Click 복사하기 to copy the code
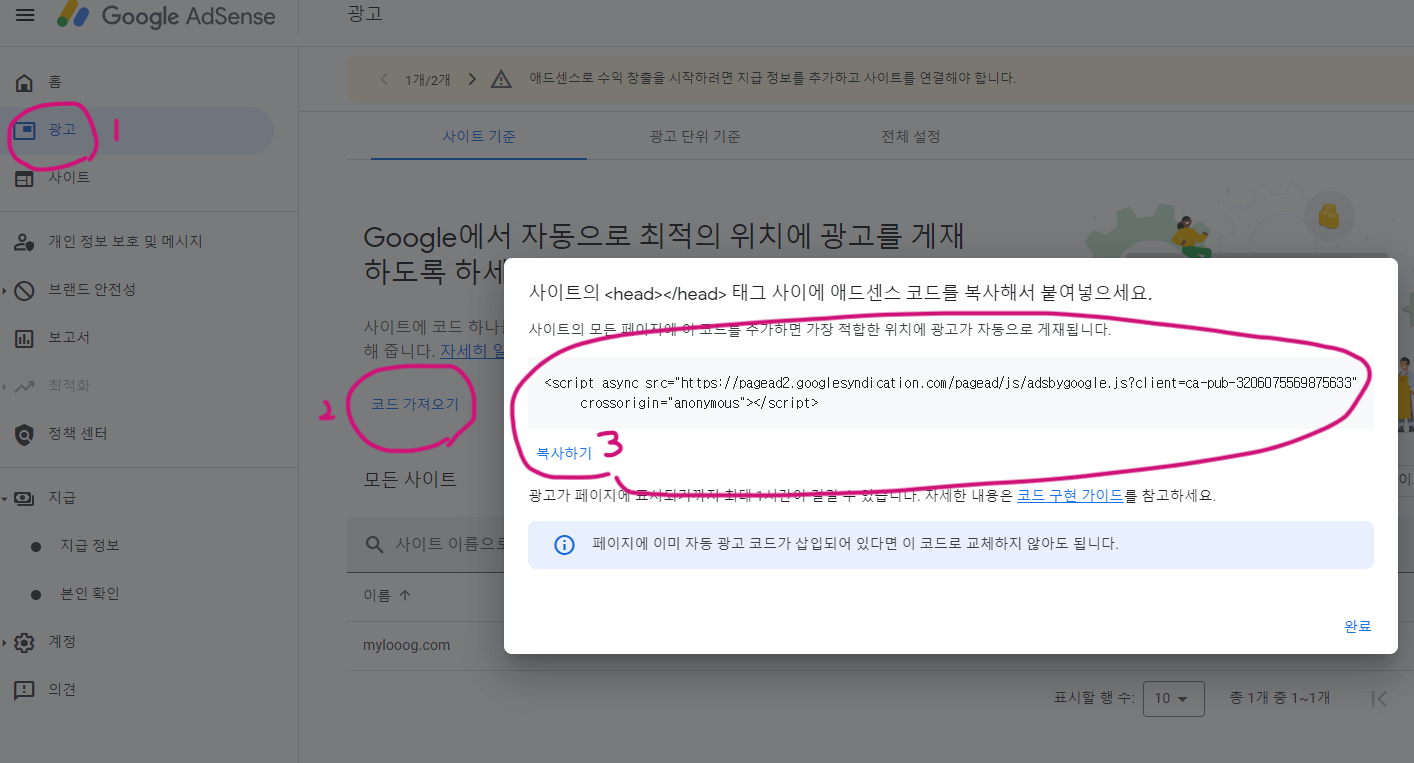 tap(564, 453)
